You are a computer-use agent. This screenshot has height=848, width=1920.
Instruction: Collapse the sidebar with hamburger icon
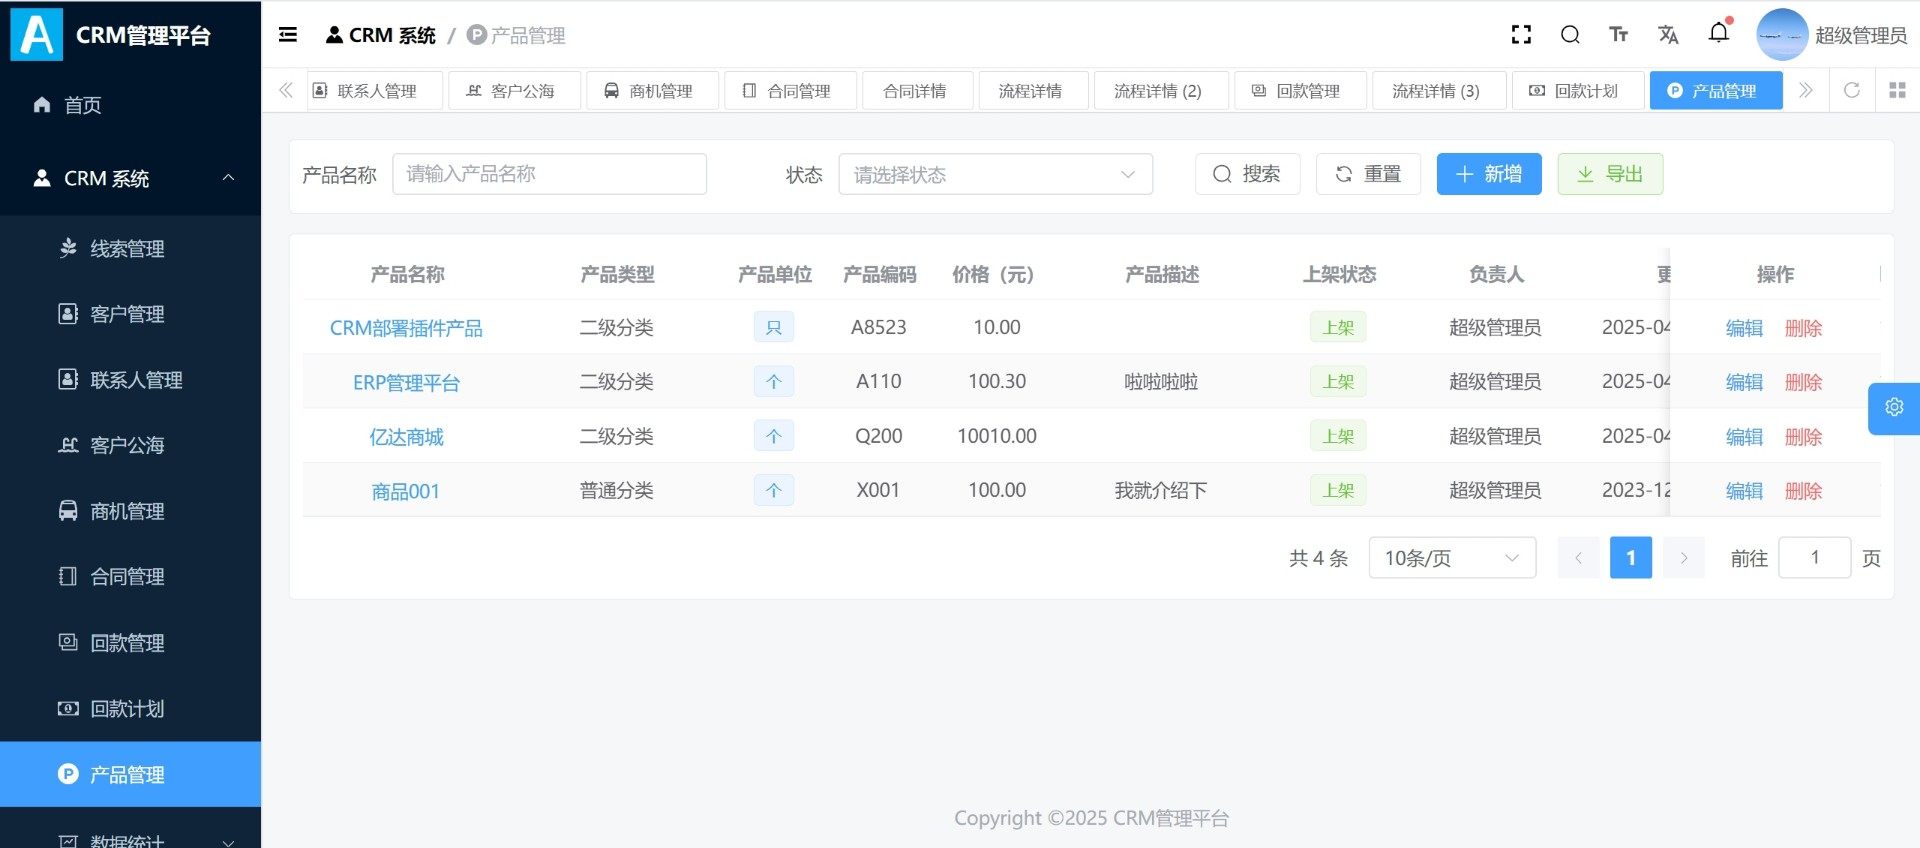[x=288, y=35]
